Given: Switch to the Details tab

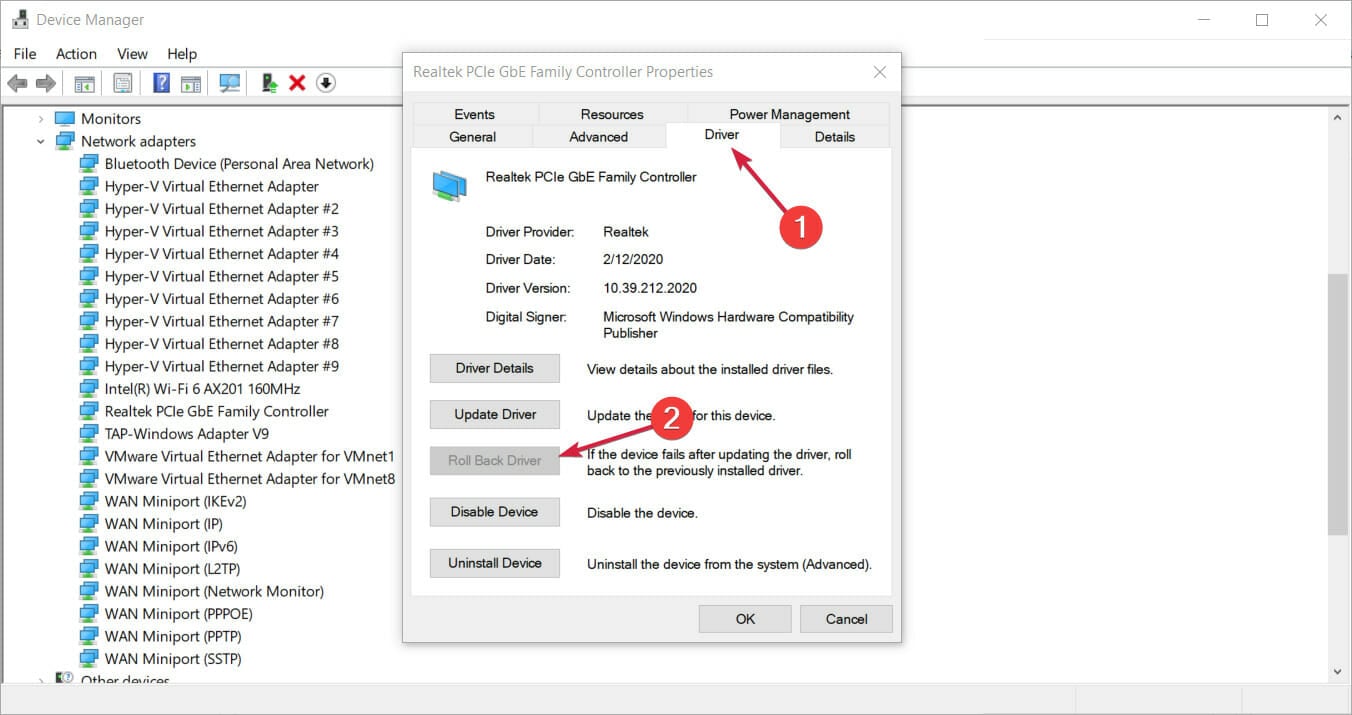Looking at the screenshot, I should point(835,137).
